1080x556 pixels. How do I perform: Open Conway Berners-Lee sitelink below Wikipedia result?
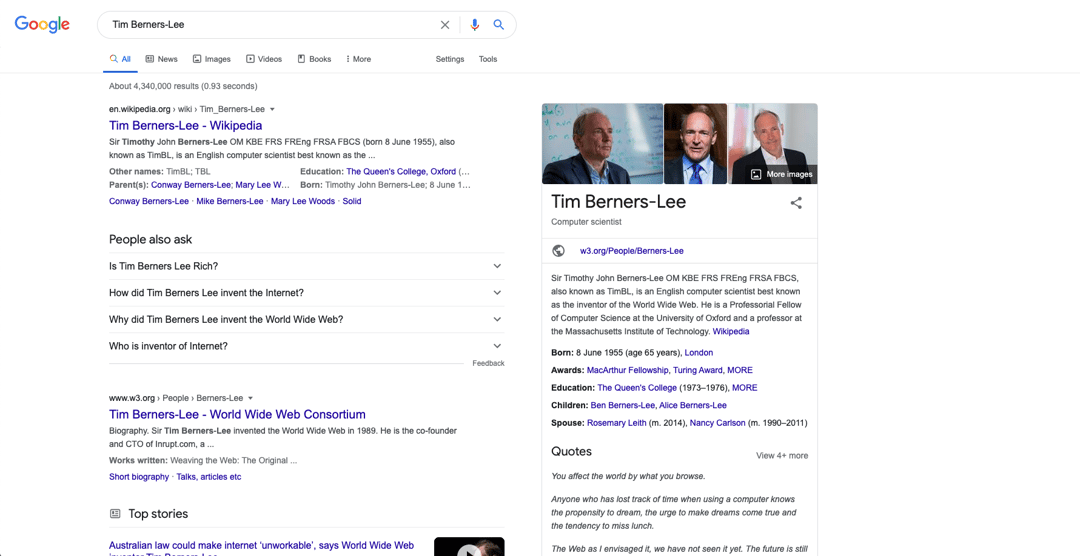(149, 201)
